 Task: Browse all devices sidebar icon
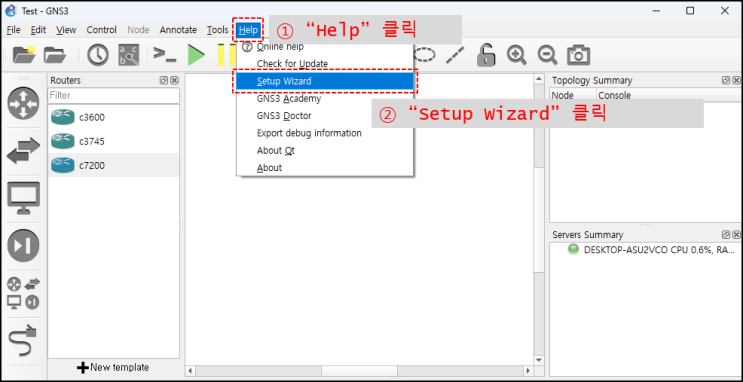tap(23, 293)
